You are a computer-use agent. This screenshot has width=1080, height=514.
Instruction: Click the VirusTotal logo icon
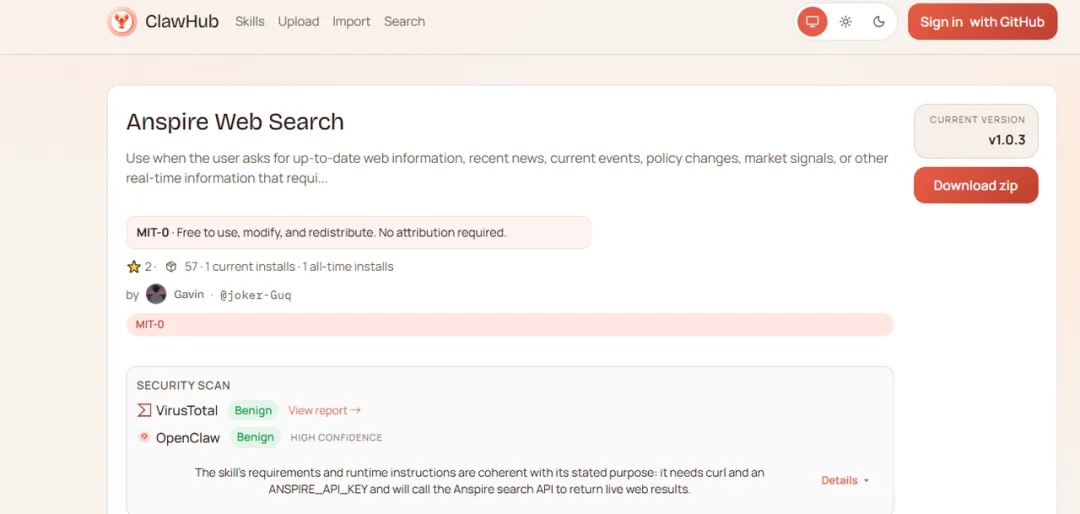tap(144, 411)
